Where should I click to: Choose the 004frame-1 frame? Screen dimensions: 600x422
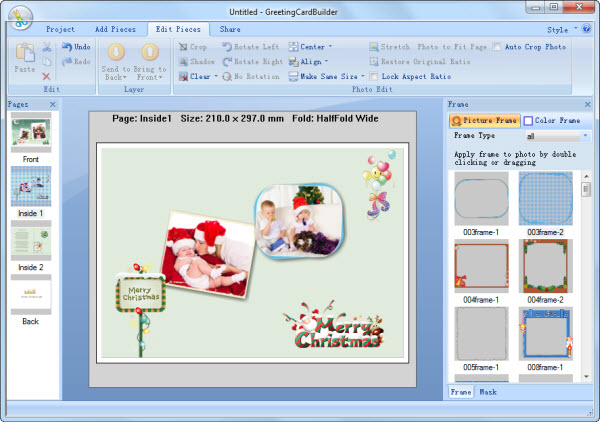pos(481,266)
